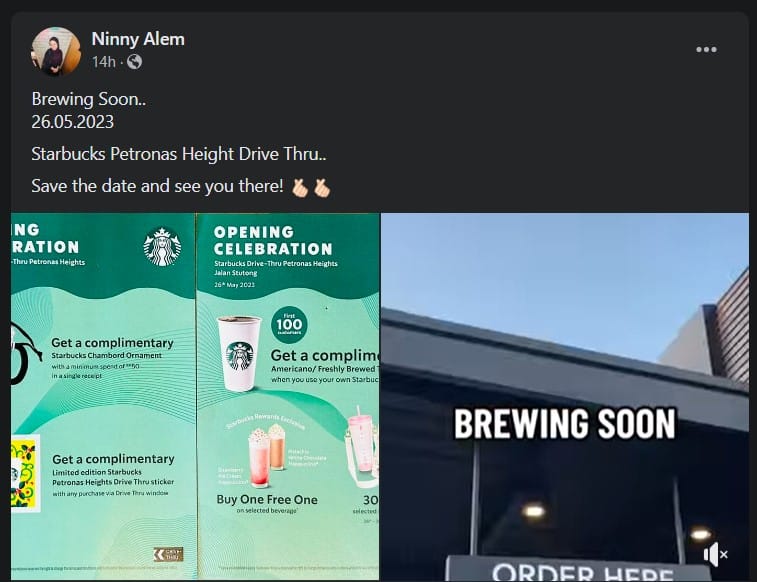Click the Buy One Free One text
This screenshot has width=757, height=582.
267,499
